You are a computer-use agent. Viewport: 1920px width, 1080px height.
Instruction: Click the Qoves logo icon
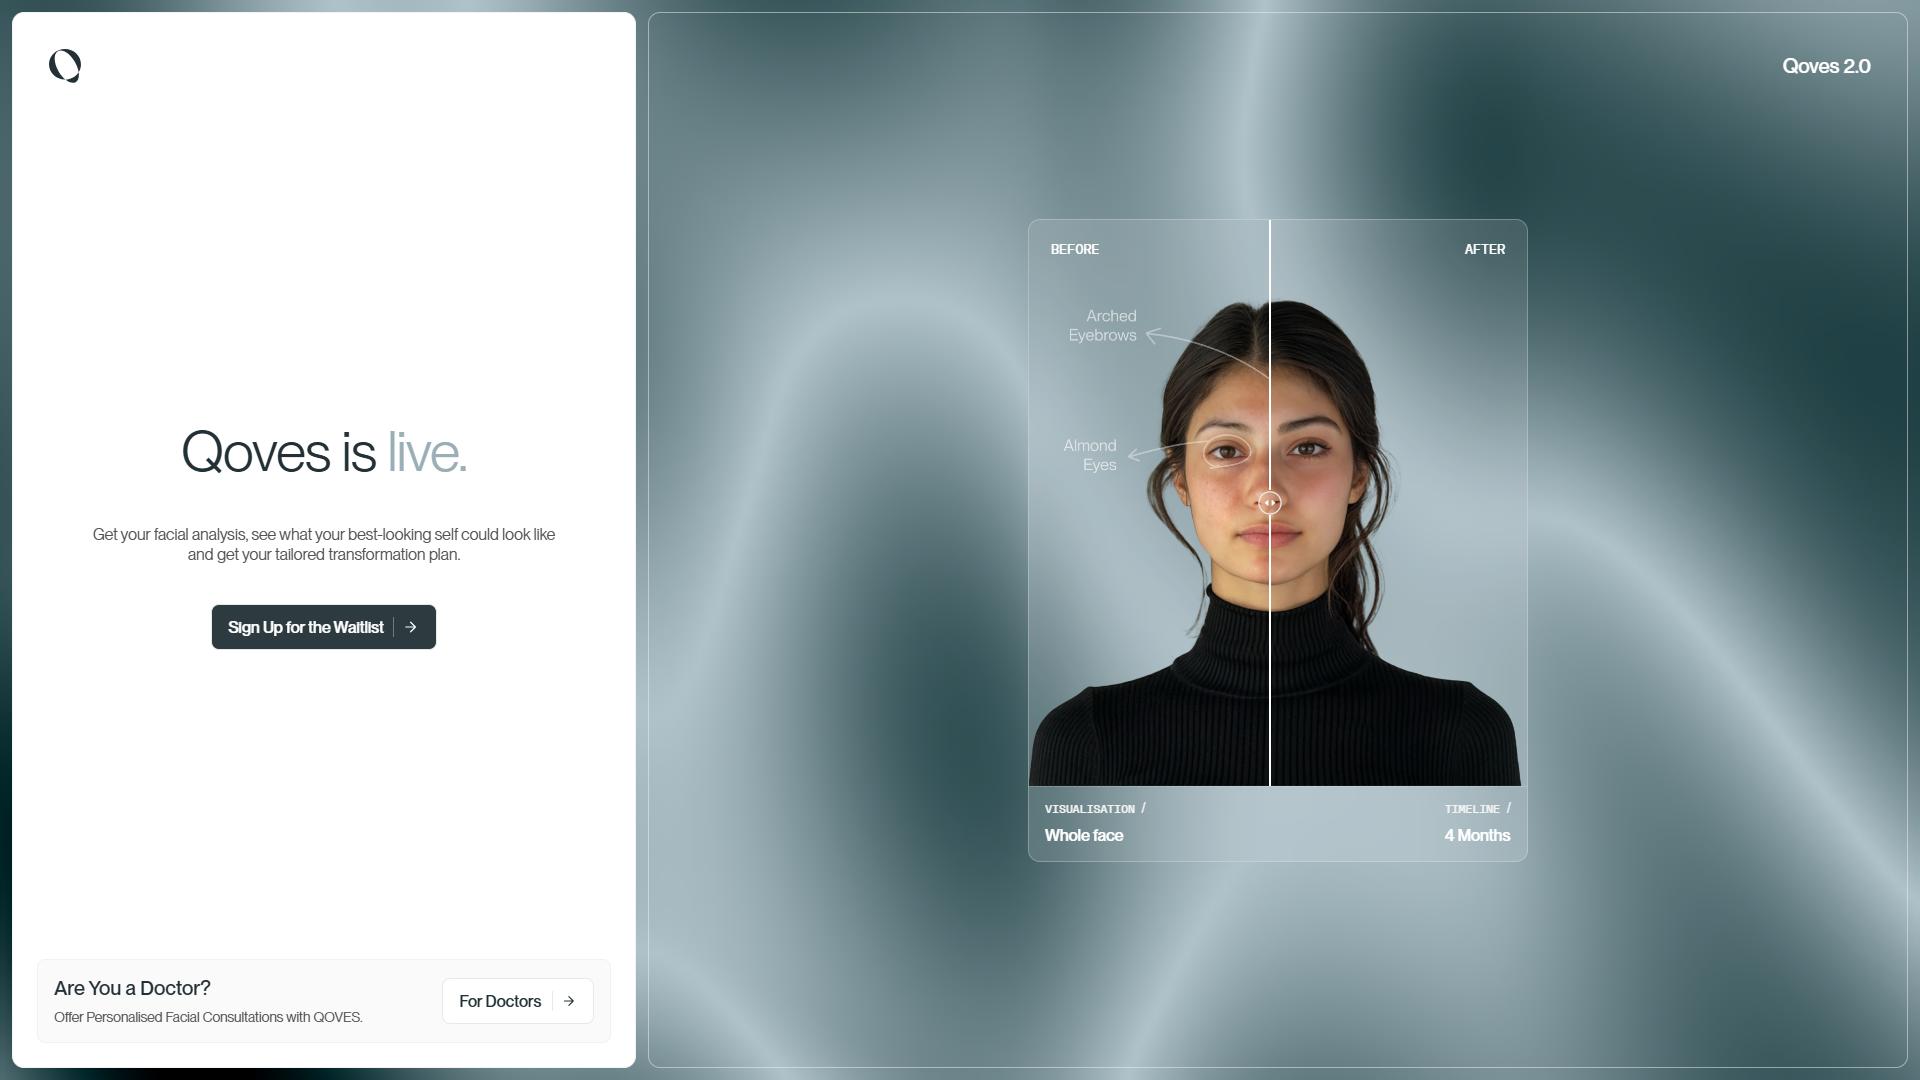[65, 66]
